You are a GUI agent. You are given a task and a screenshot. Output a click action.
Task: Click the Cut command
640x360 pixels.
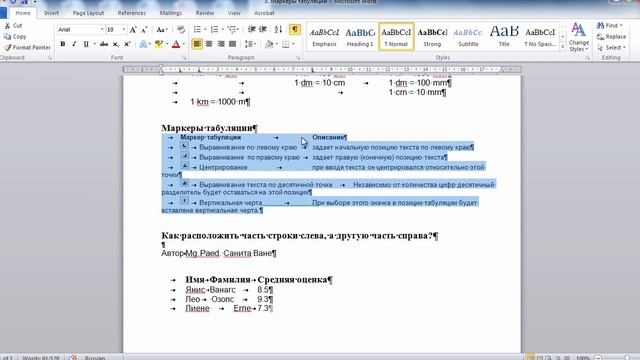click(x=12, y=25)
